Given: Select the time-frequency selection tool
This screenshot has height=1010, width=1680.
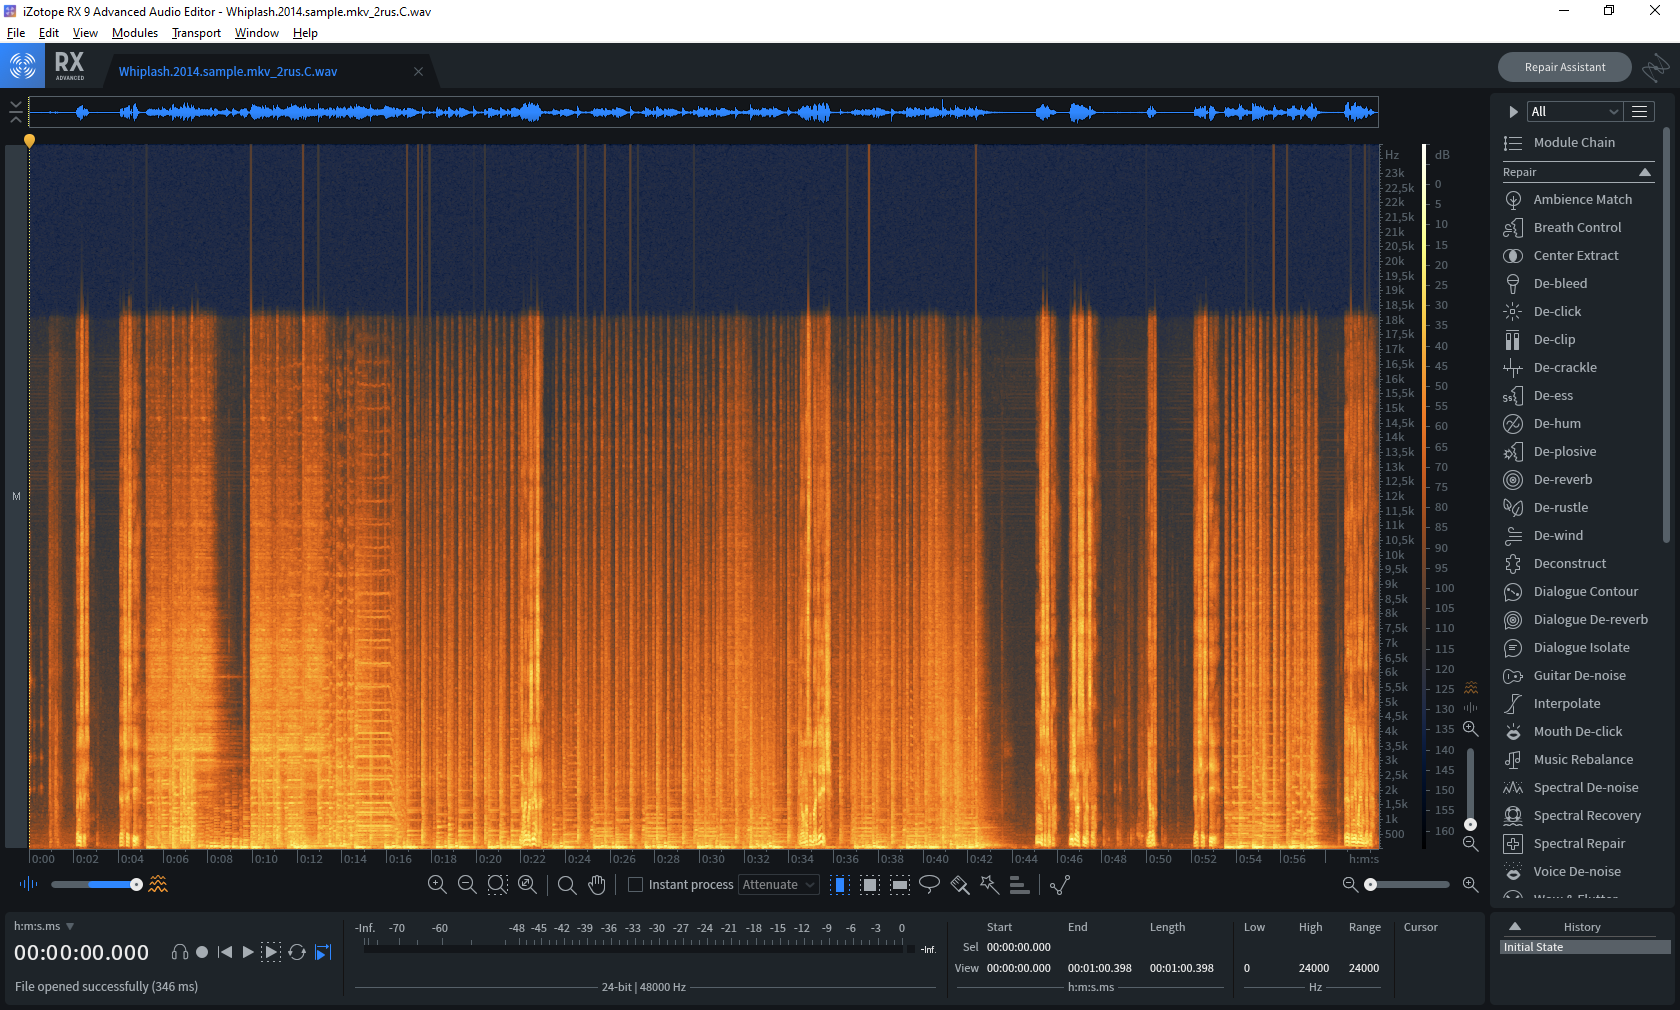Looking at the screenshot, I should click(x=870, y=884).
